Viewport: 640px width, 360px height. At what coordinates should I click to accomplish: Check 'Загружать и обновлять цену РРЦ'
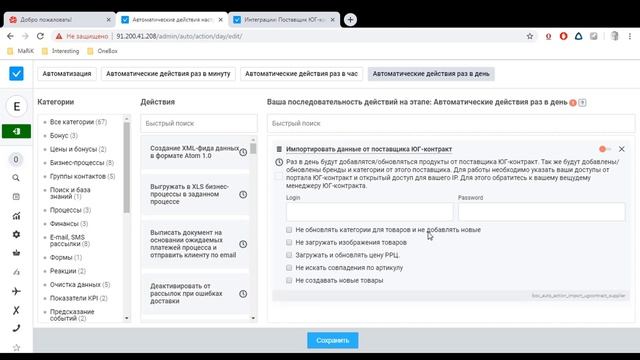pos(289,255)
